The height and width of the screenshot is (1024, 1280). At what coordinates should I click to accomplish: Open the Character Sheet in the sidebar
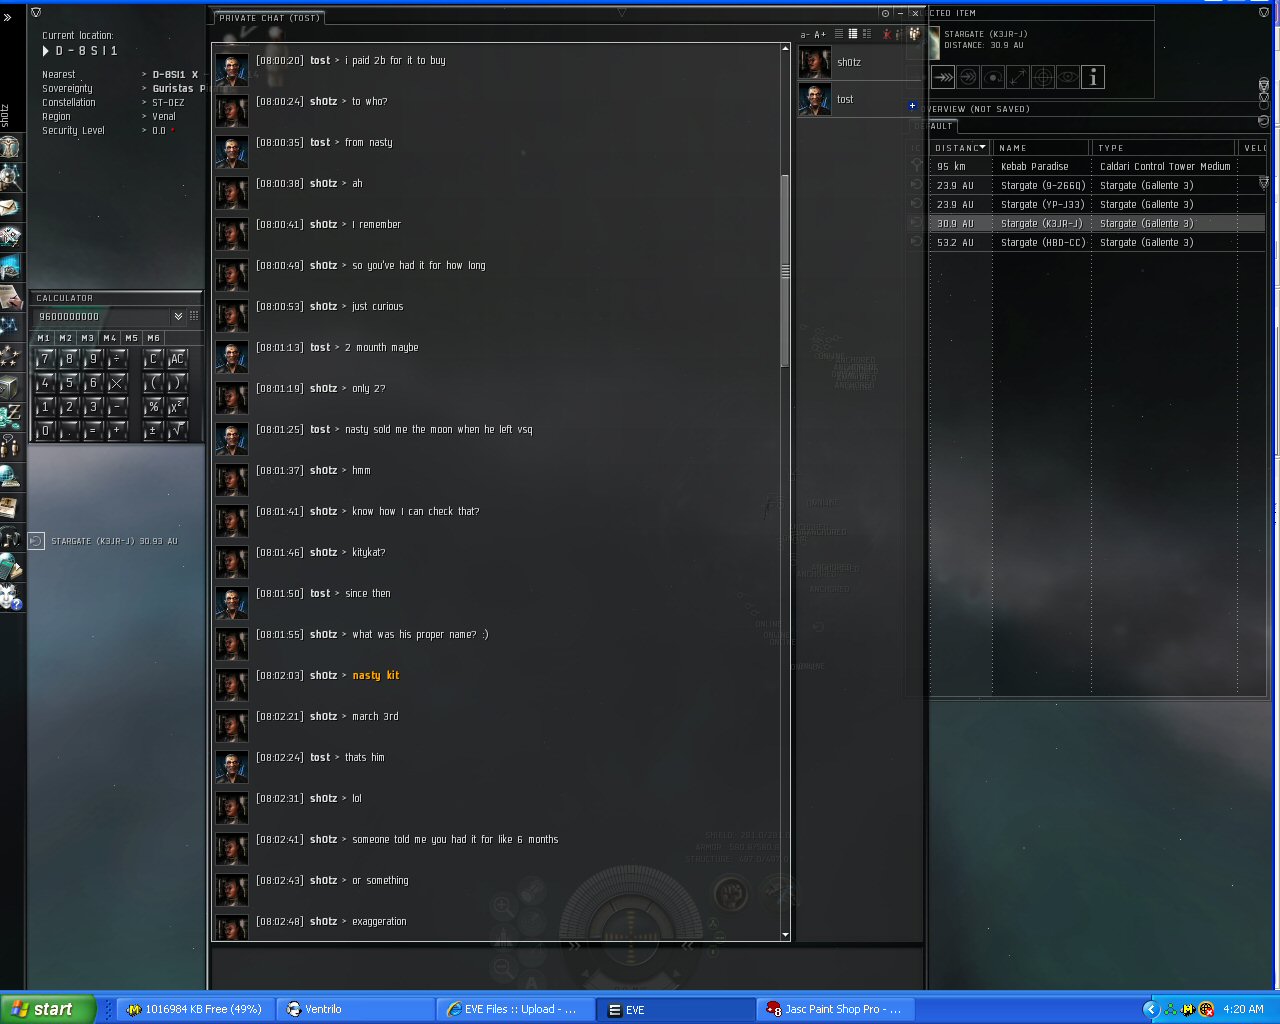pyautogui.click(x=10, y=148)
